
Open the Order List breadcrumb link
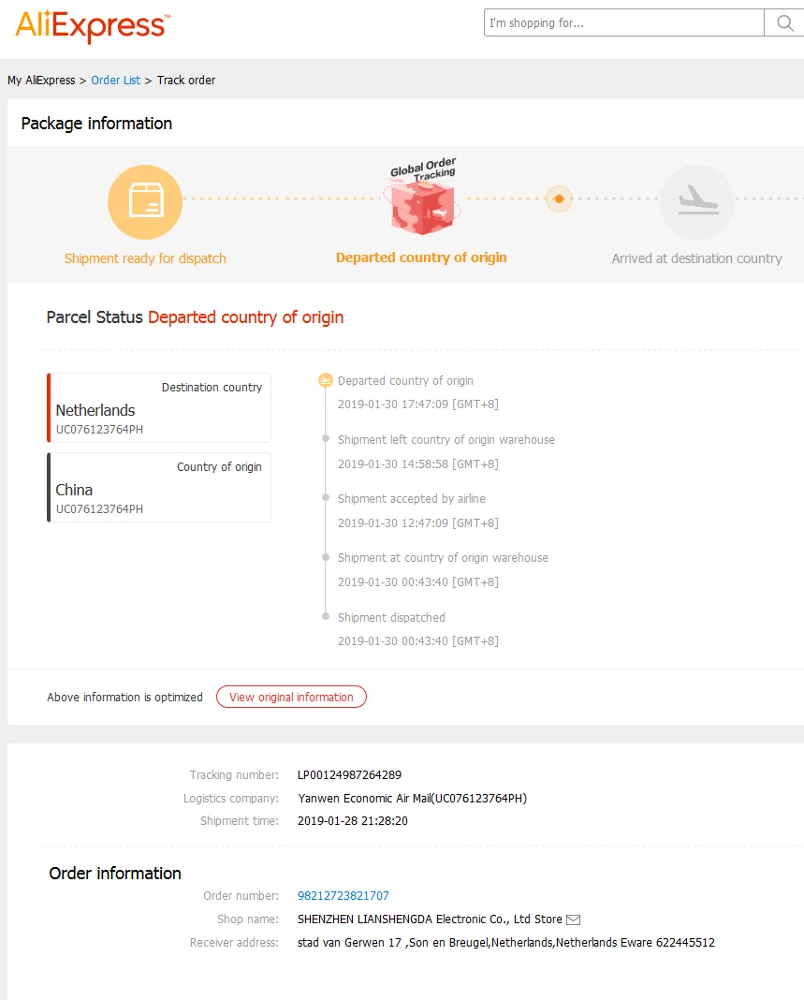coord(116,80)
